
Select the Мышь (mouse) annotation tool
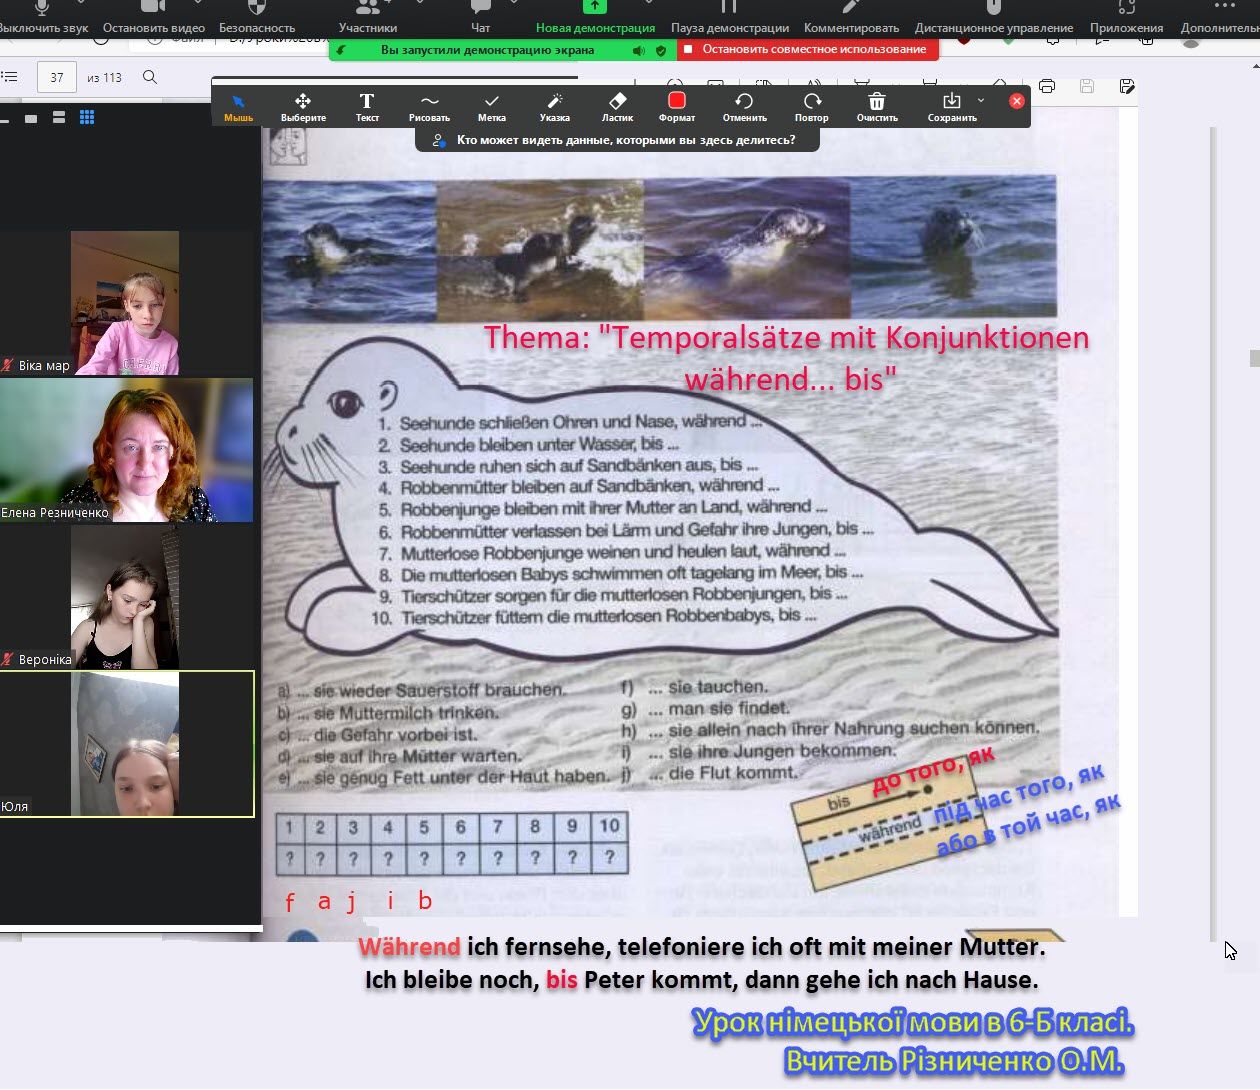point(238,106)
